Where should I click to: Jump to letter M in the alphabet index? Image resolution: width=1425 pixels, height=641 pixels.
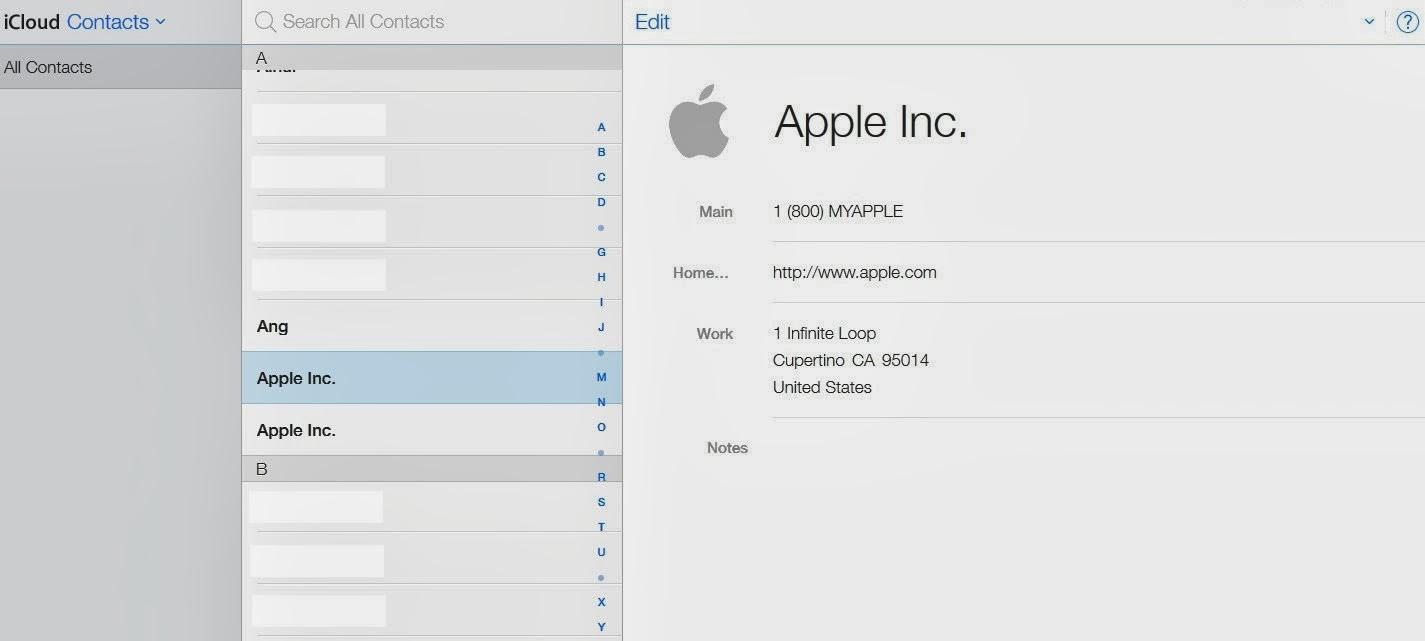[x=601, y=377]
